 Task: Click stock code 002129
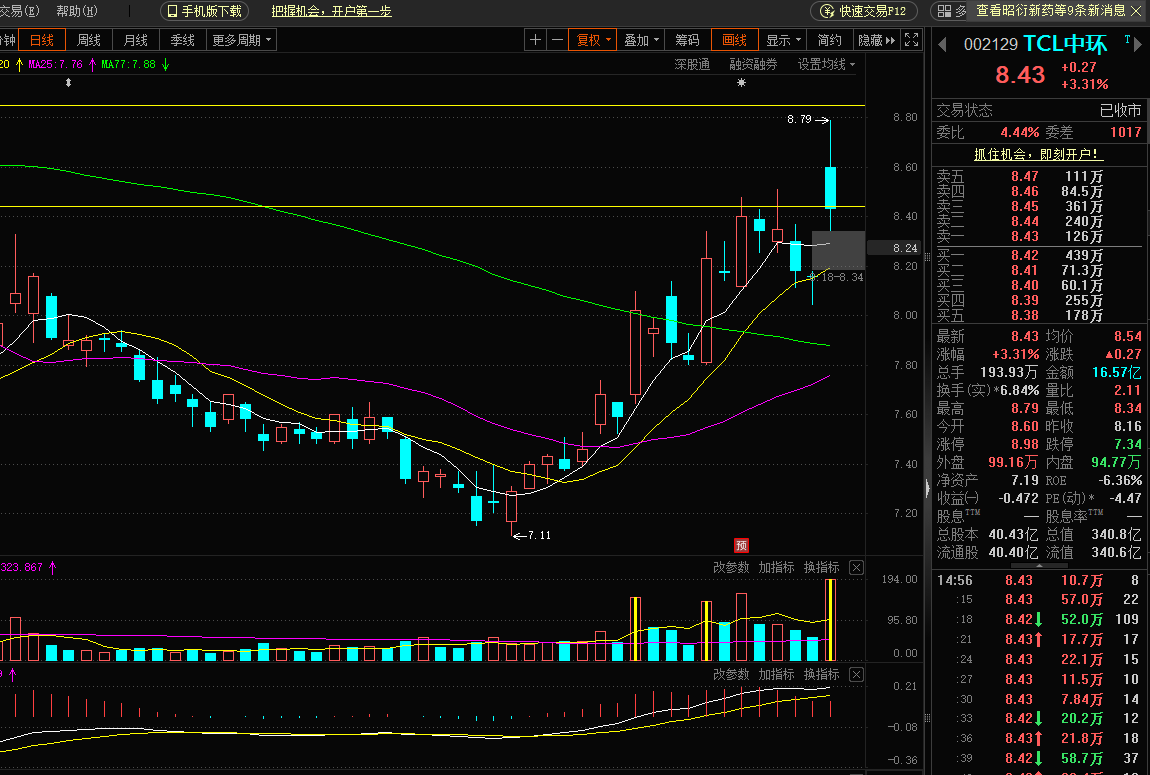[x=991, y=45]
